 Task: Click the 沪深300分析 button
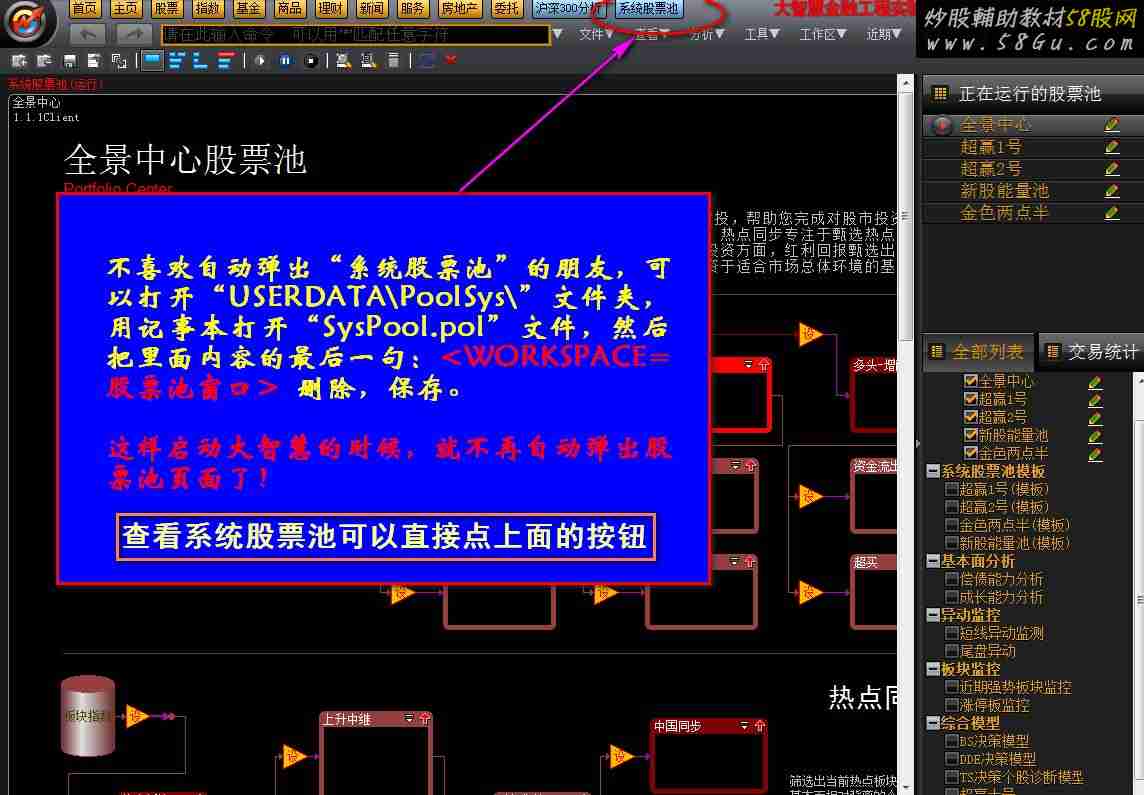point(568,8)
